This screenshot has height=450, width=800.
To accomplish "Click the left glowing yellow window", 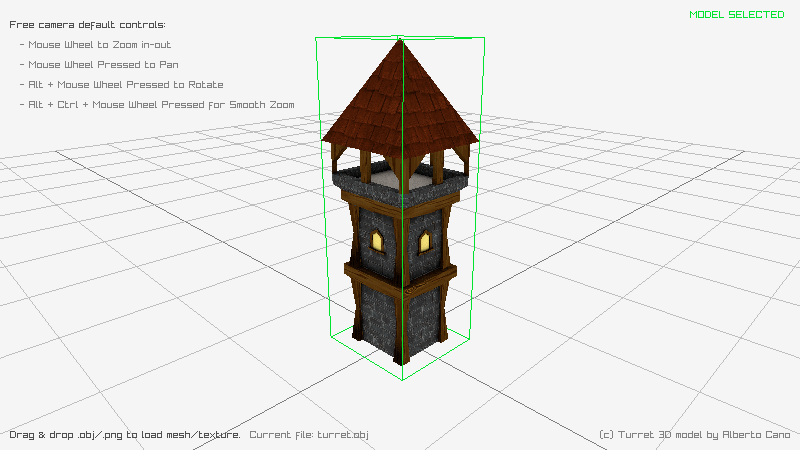I will [x=378, y=240].
